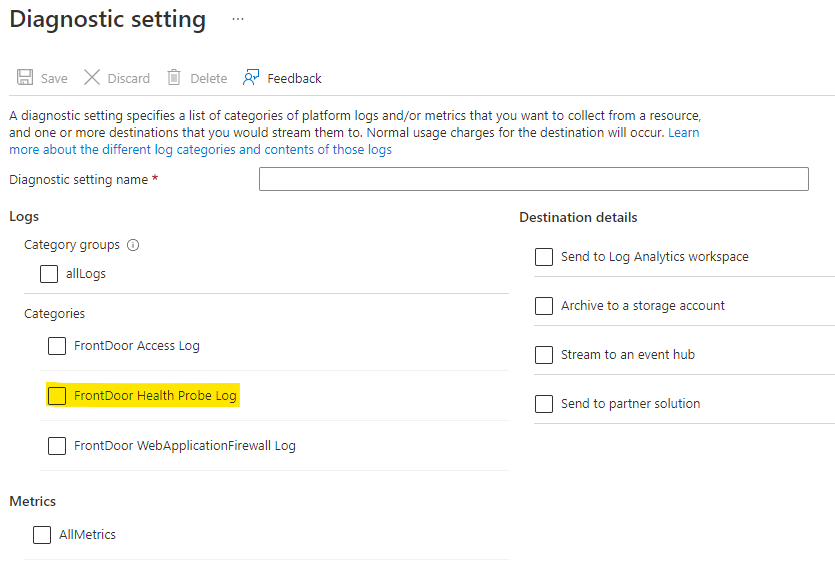Image resolution: width=835 pixels, height=586 pixels.
Task: Enable the FrontDoor WebApplicationFirewall Log category
Action: pos(57,445)
